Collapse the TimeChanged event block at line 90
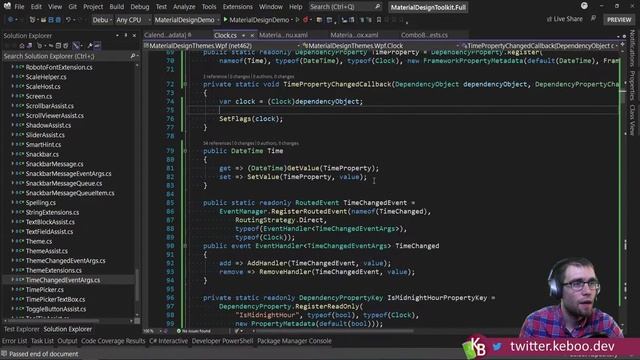 (x=185, y=246)
